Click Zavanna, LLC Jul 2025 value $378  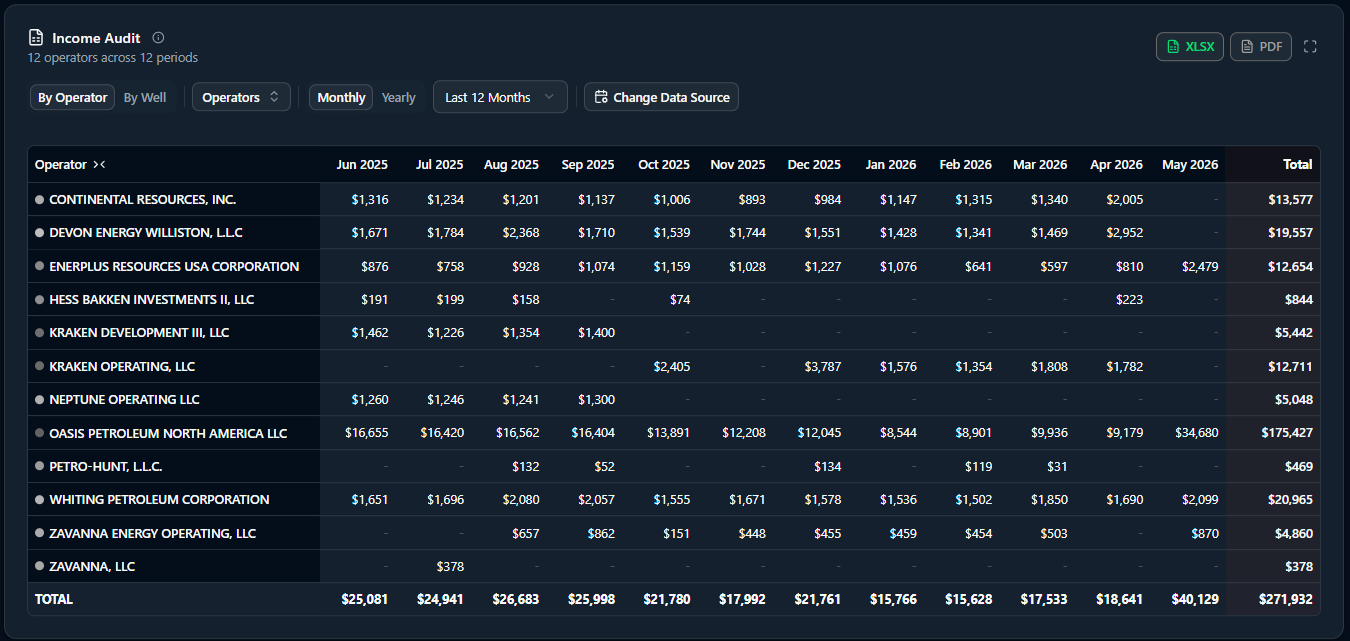[450, 566]
